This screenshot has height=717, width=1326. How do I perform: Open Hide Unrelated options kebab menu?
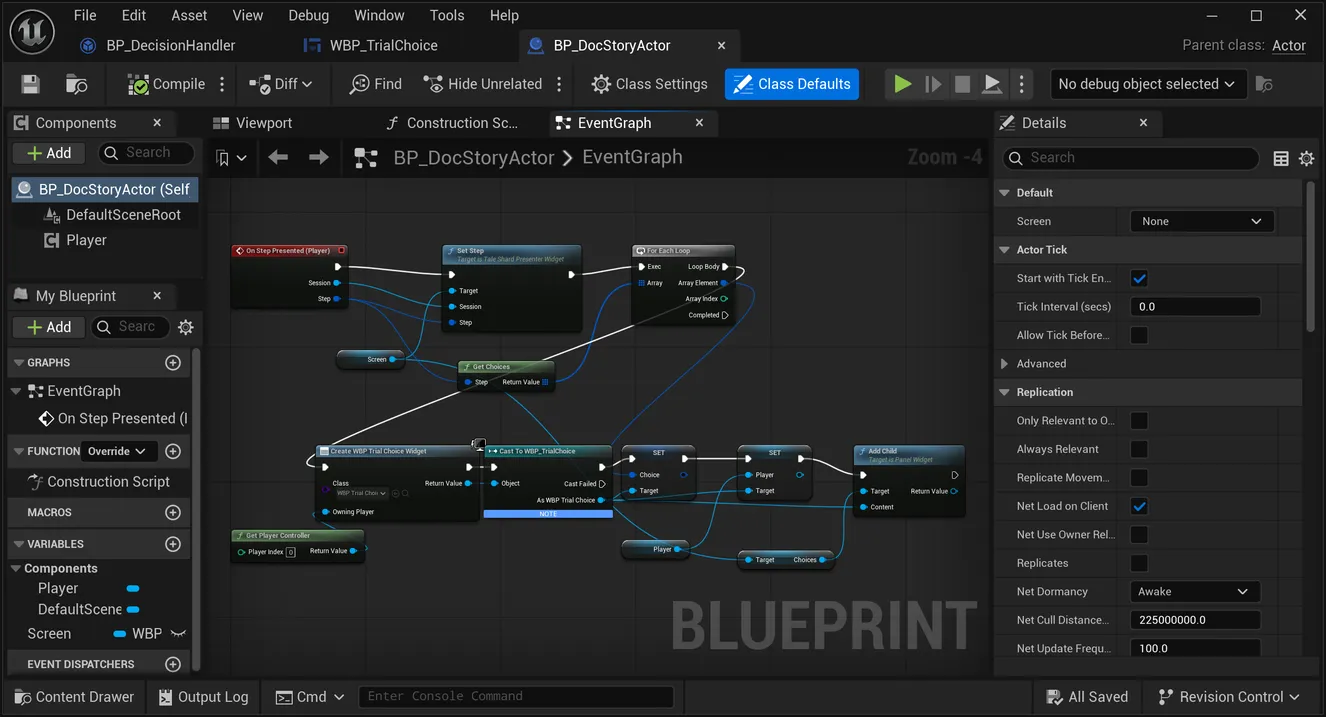coord(559,84)
